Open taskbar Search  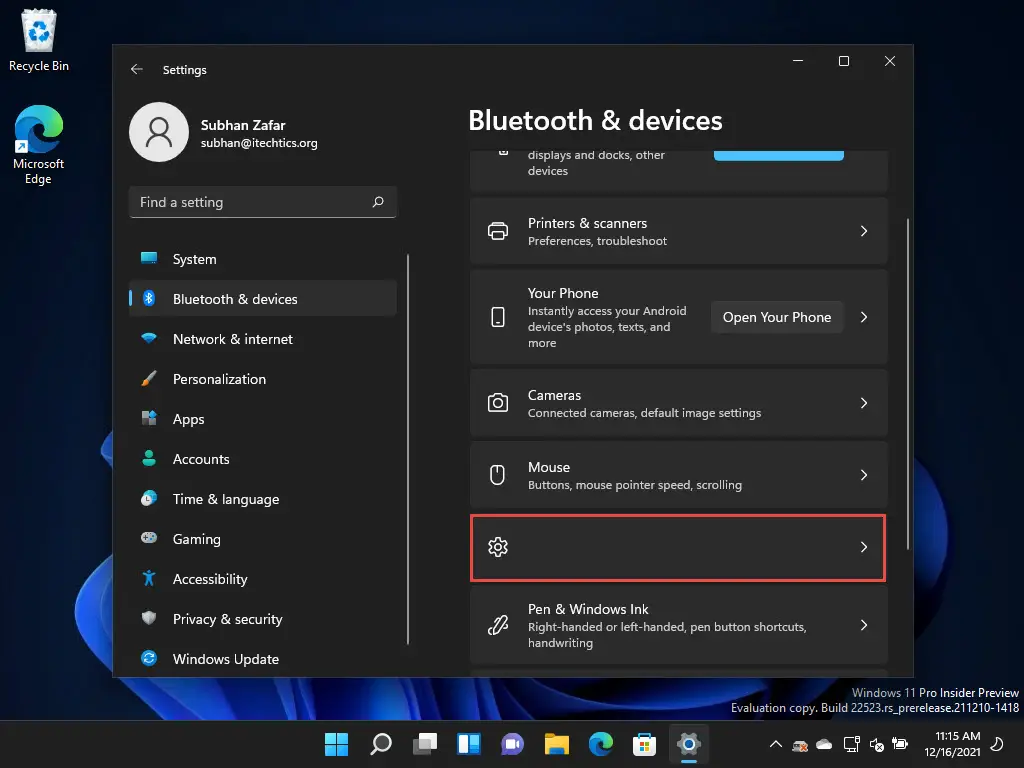tap(381, 744)
